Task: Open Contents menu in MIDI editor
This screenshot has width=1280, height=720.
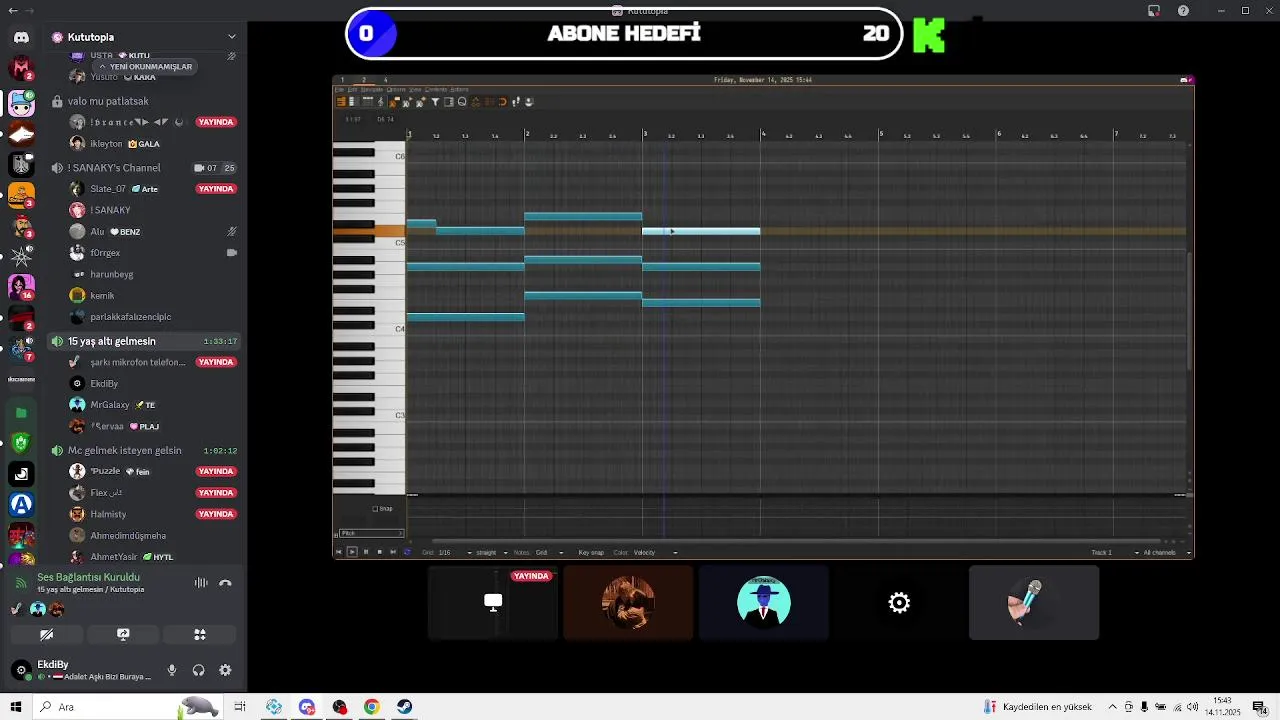Action: [436, 89]
